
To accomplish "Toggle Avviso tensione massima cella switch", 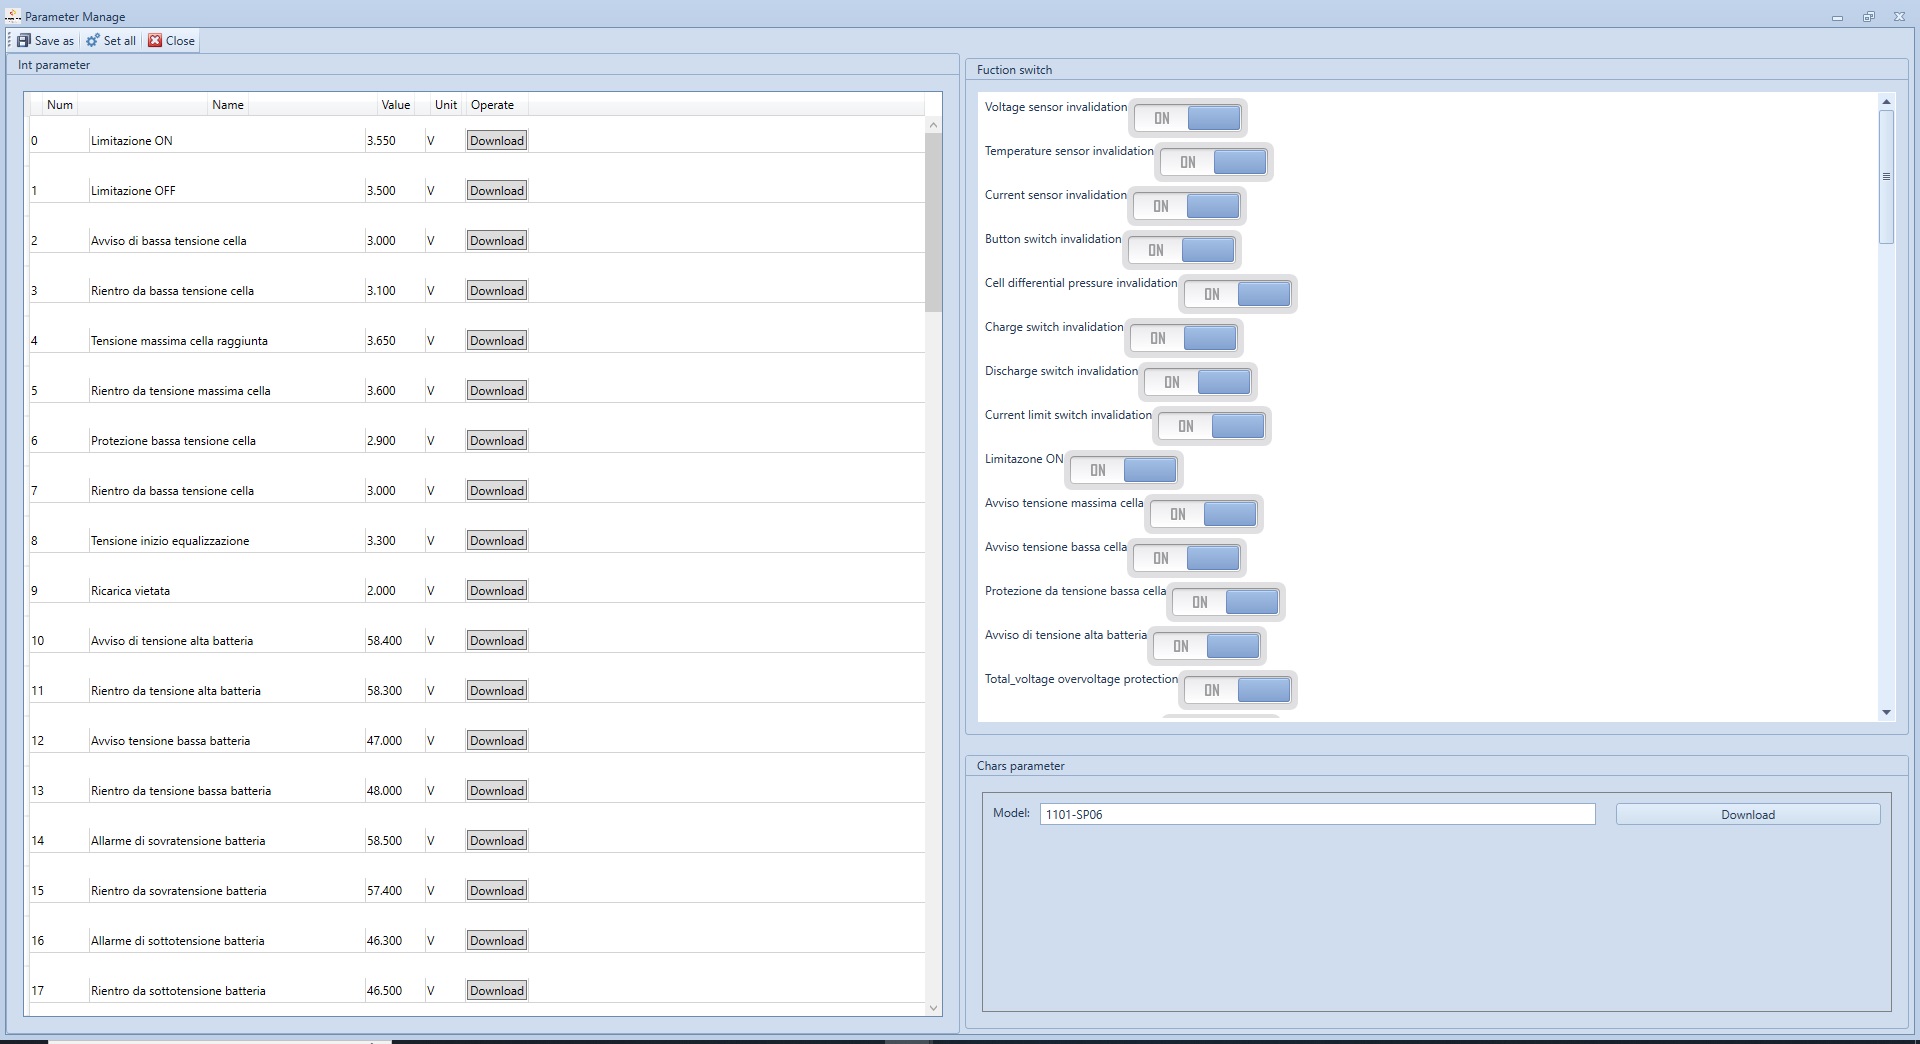I will coord(1204,514).
